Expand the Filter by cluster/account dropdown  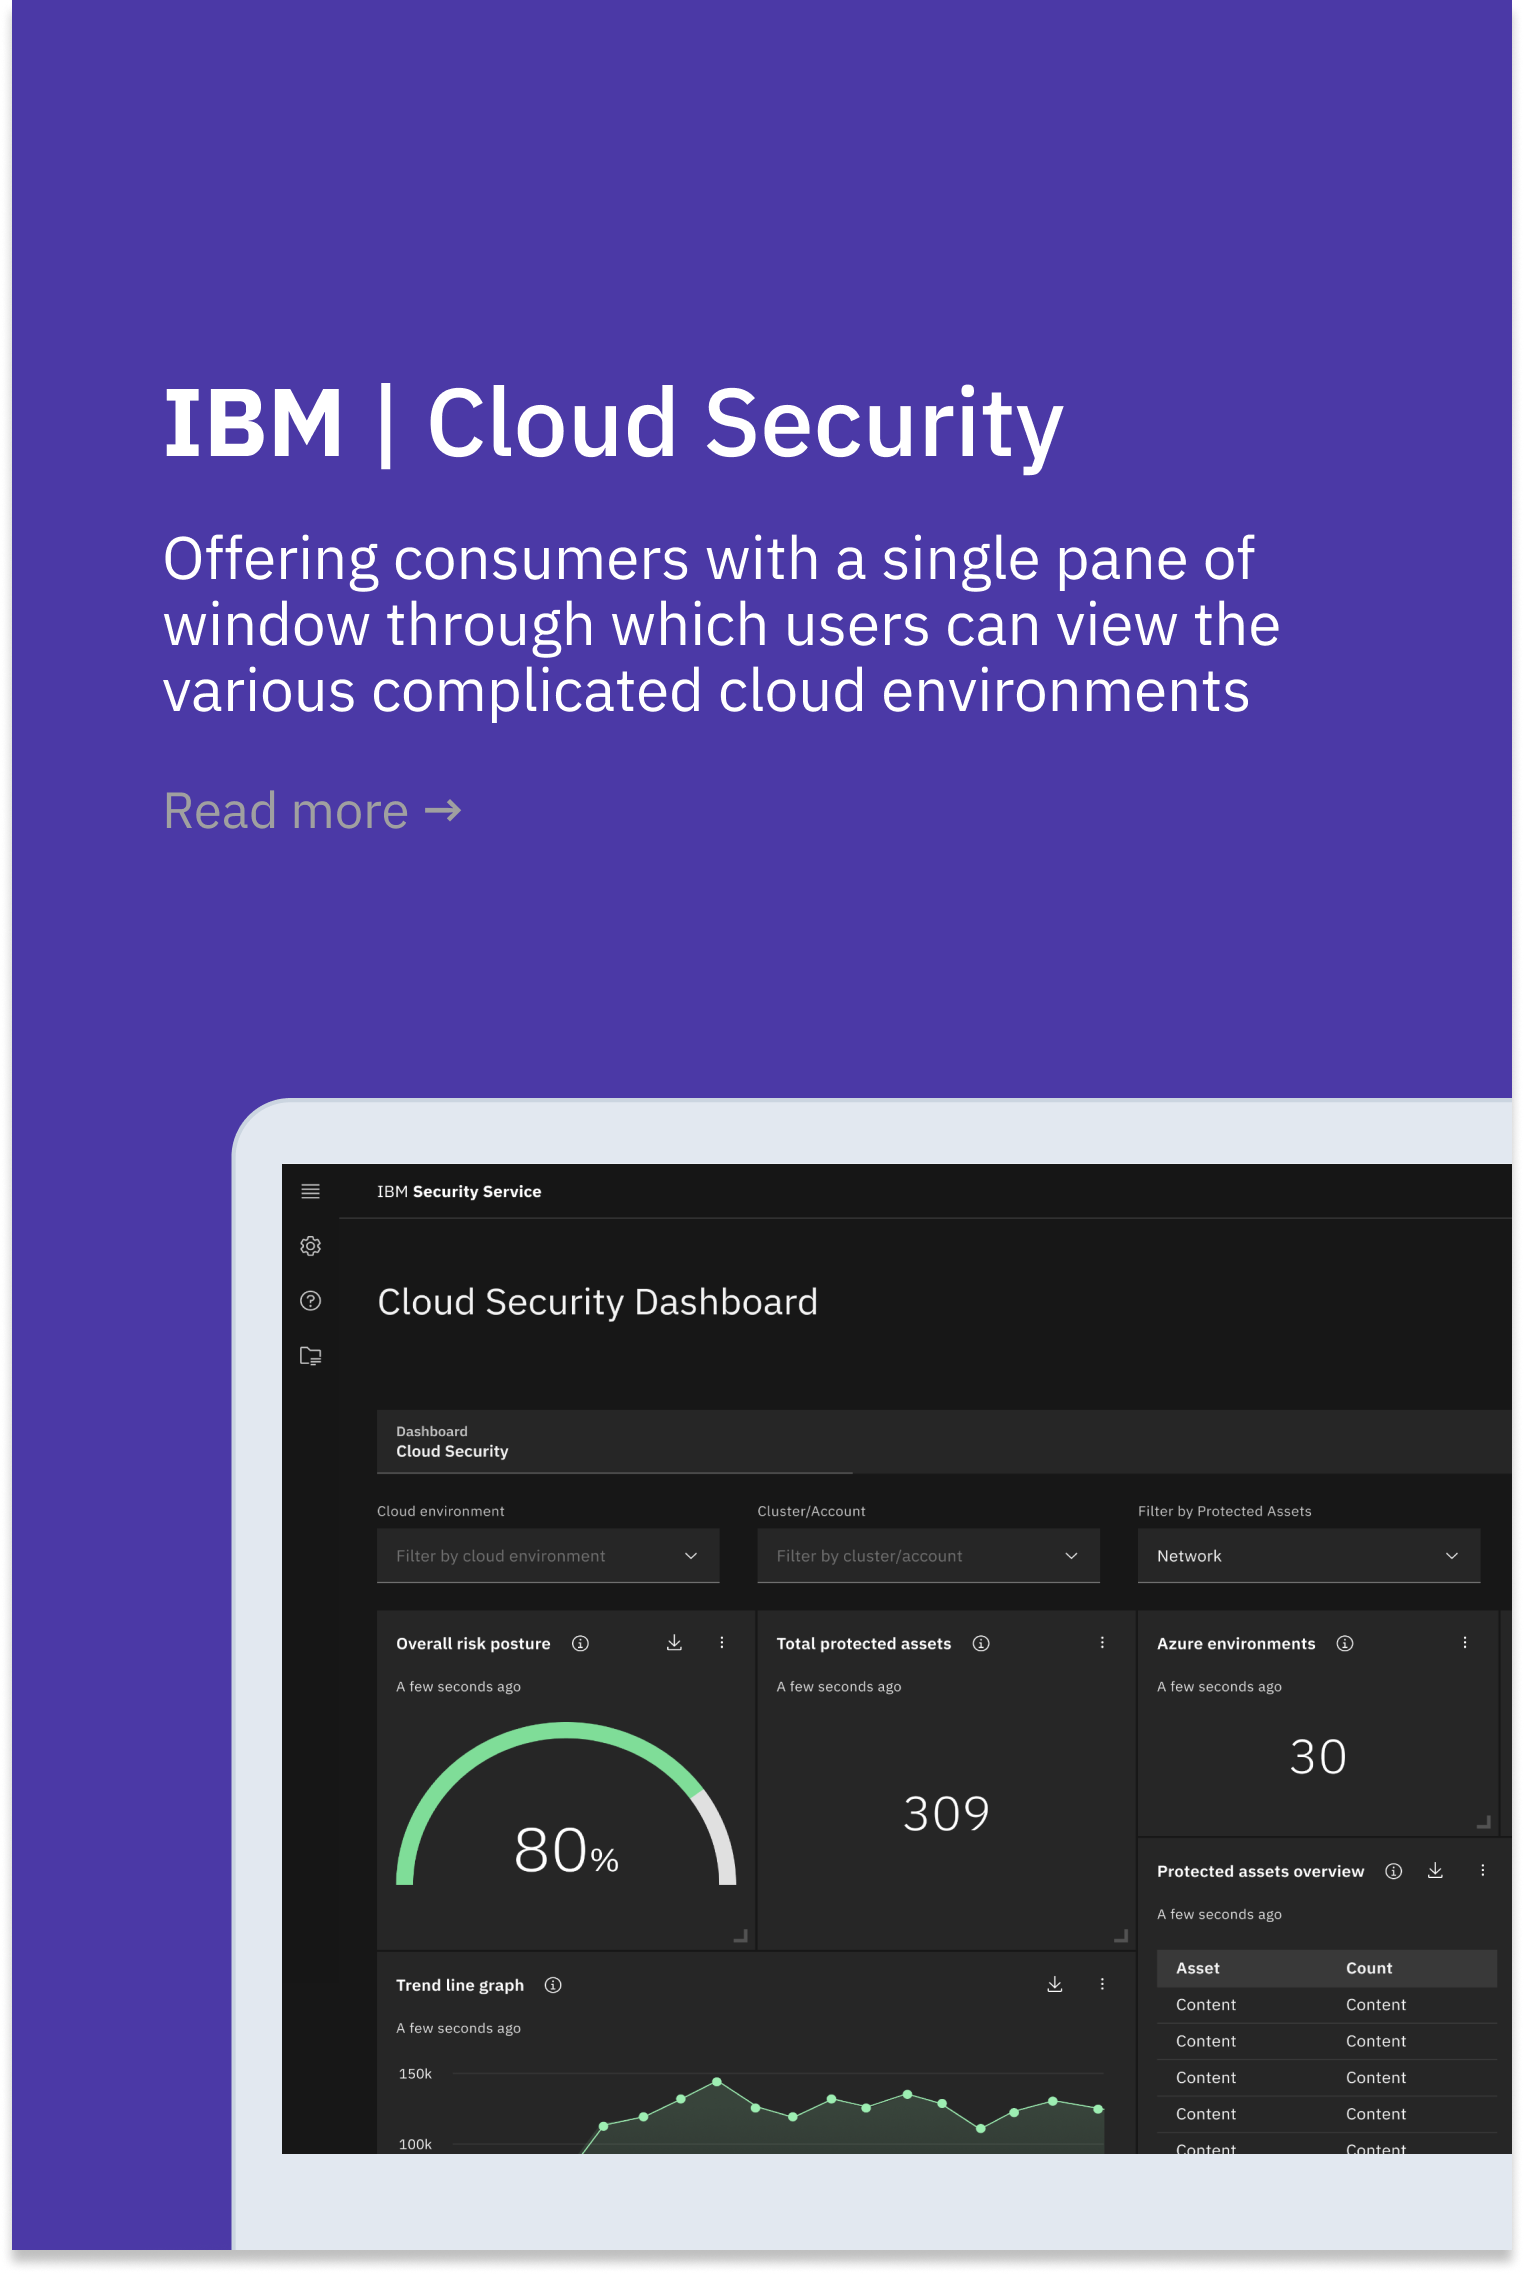pos(928,1556)
